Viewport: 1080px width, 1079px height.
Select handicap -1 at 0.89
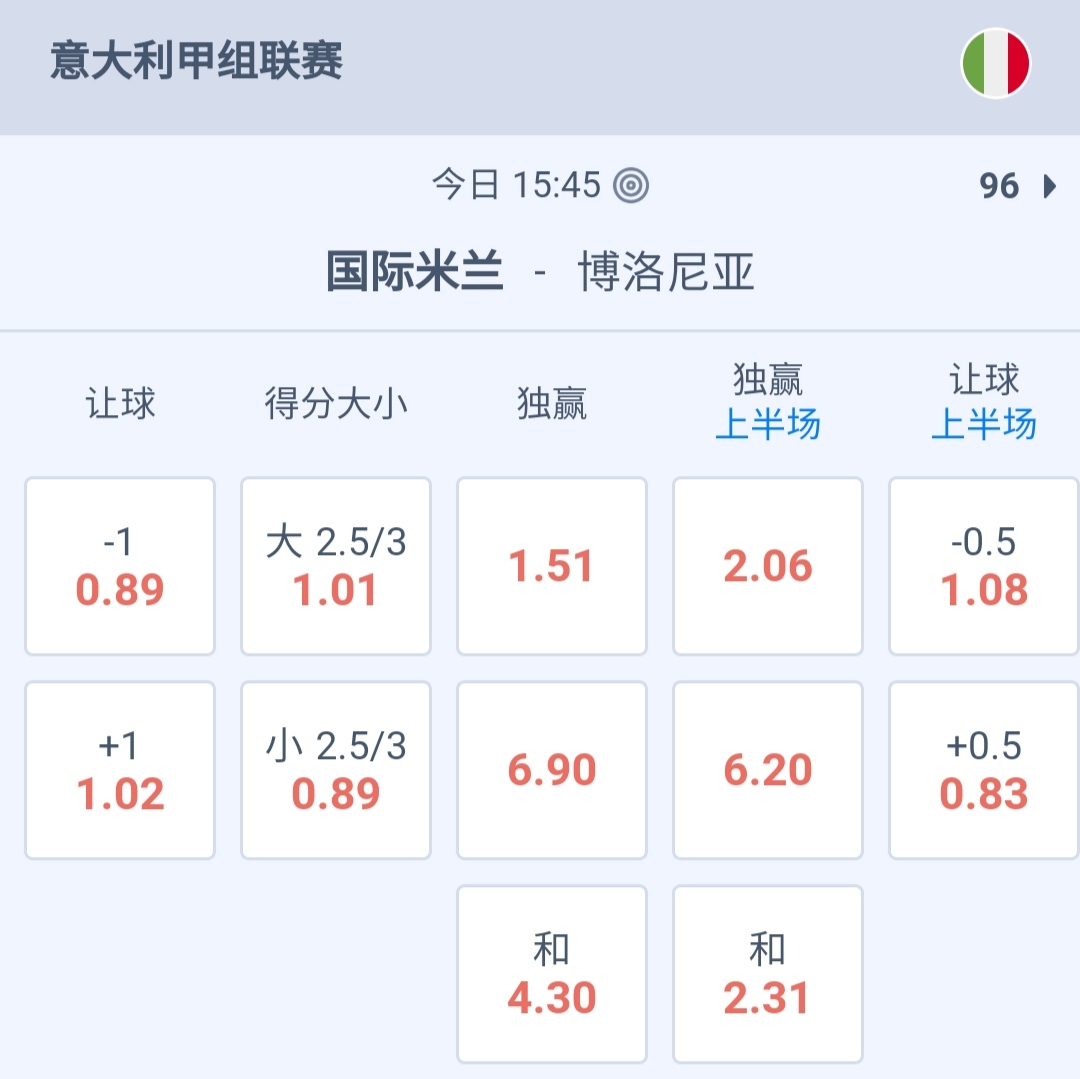120,566
